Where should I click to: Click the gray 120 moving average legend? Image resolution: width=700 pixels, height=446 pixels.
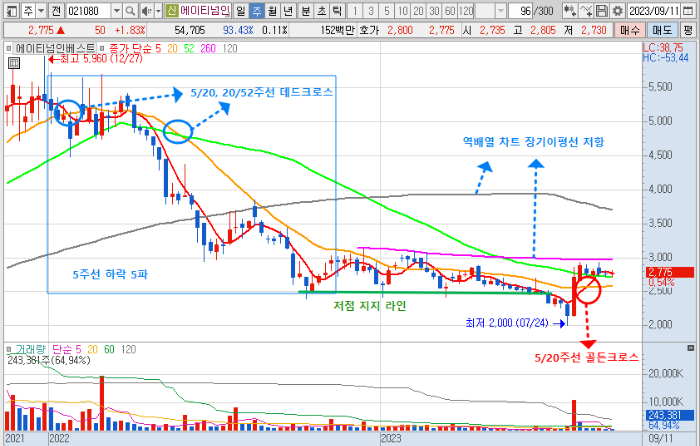coord(229,48)
